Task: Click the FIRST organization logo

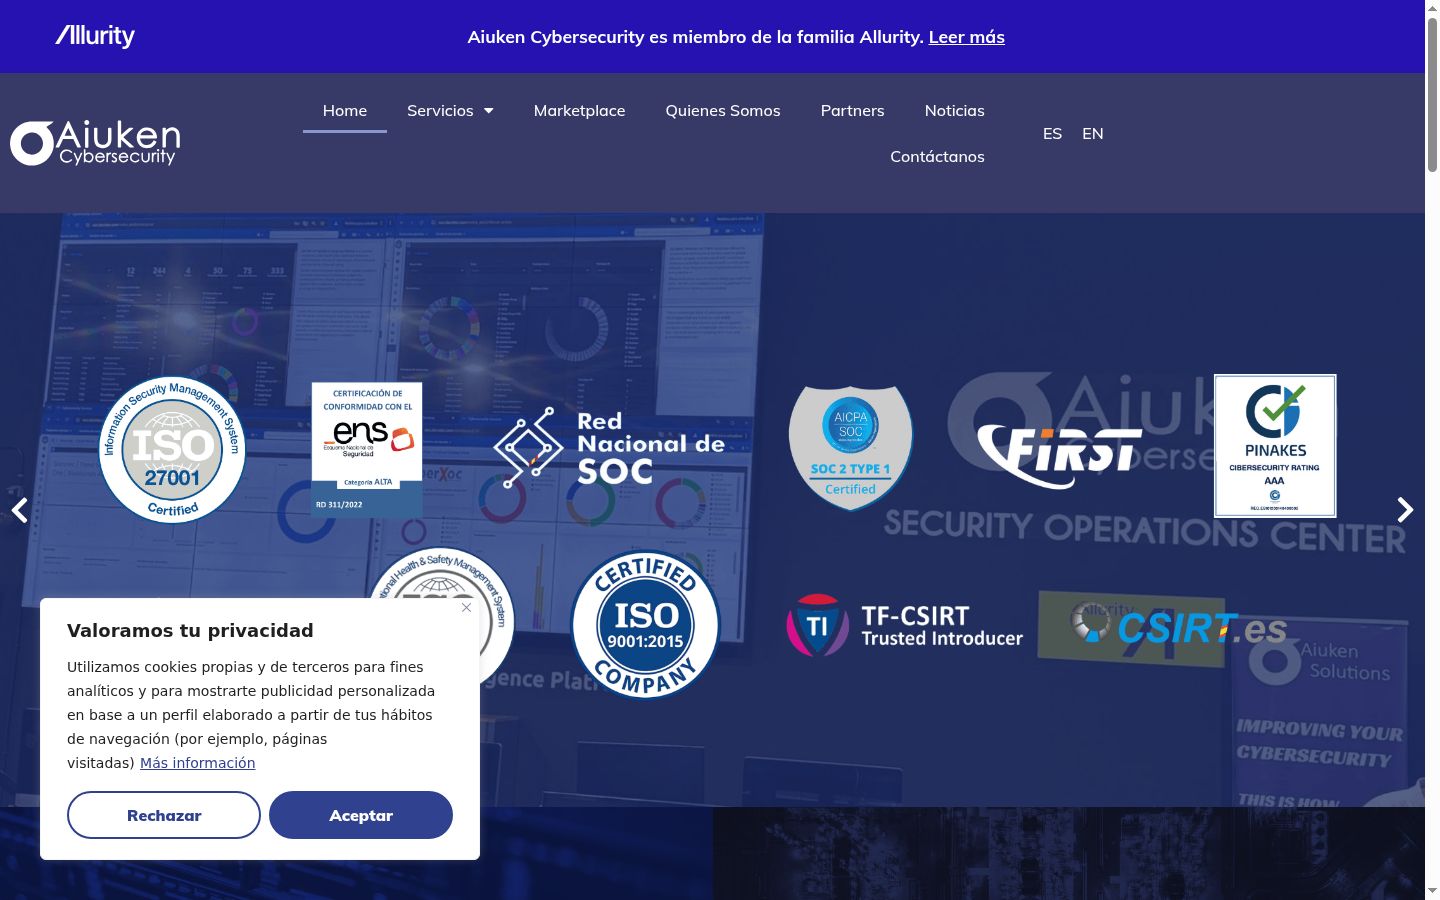Action: (x=1059, y=456)
